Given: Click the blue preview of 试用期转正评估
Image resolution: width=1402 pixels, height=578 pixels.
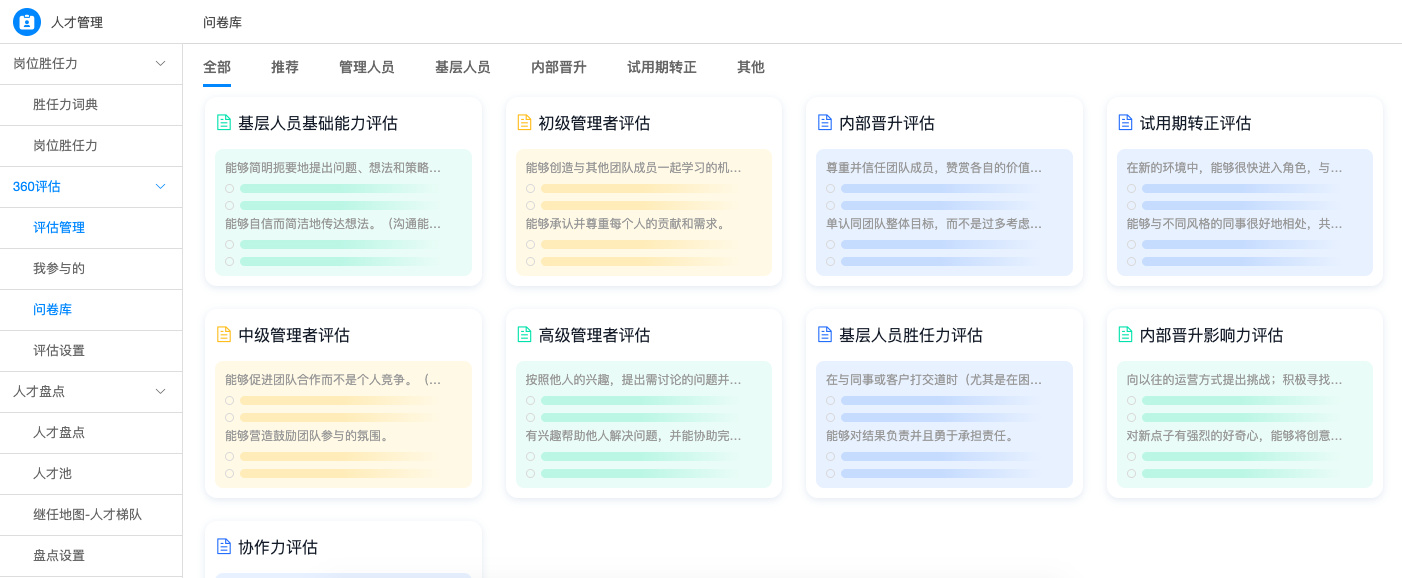Looking at the screenshot, I should 1245,213.
